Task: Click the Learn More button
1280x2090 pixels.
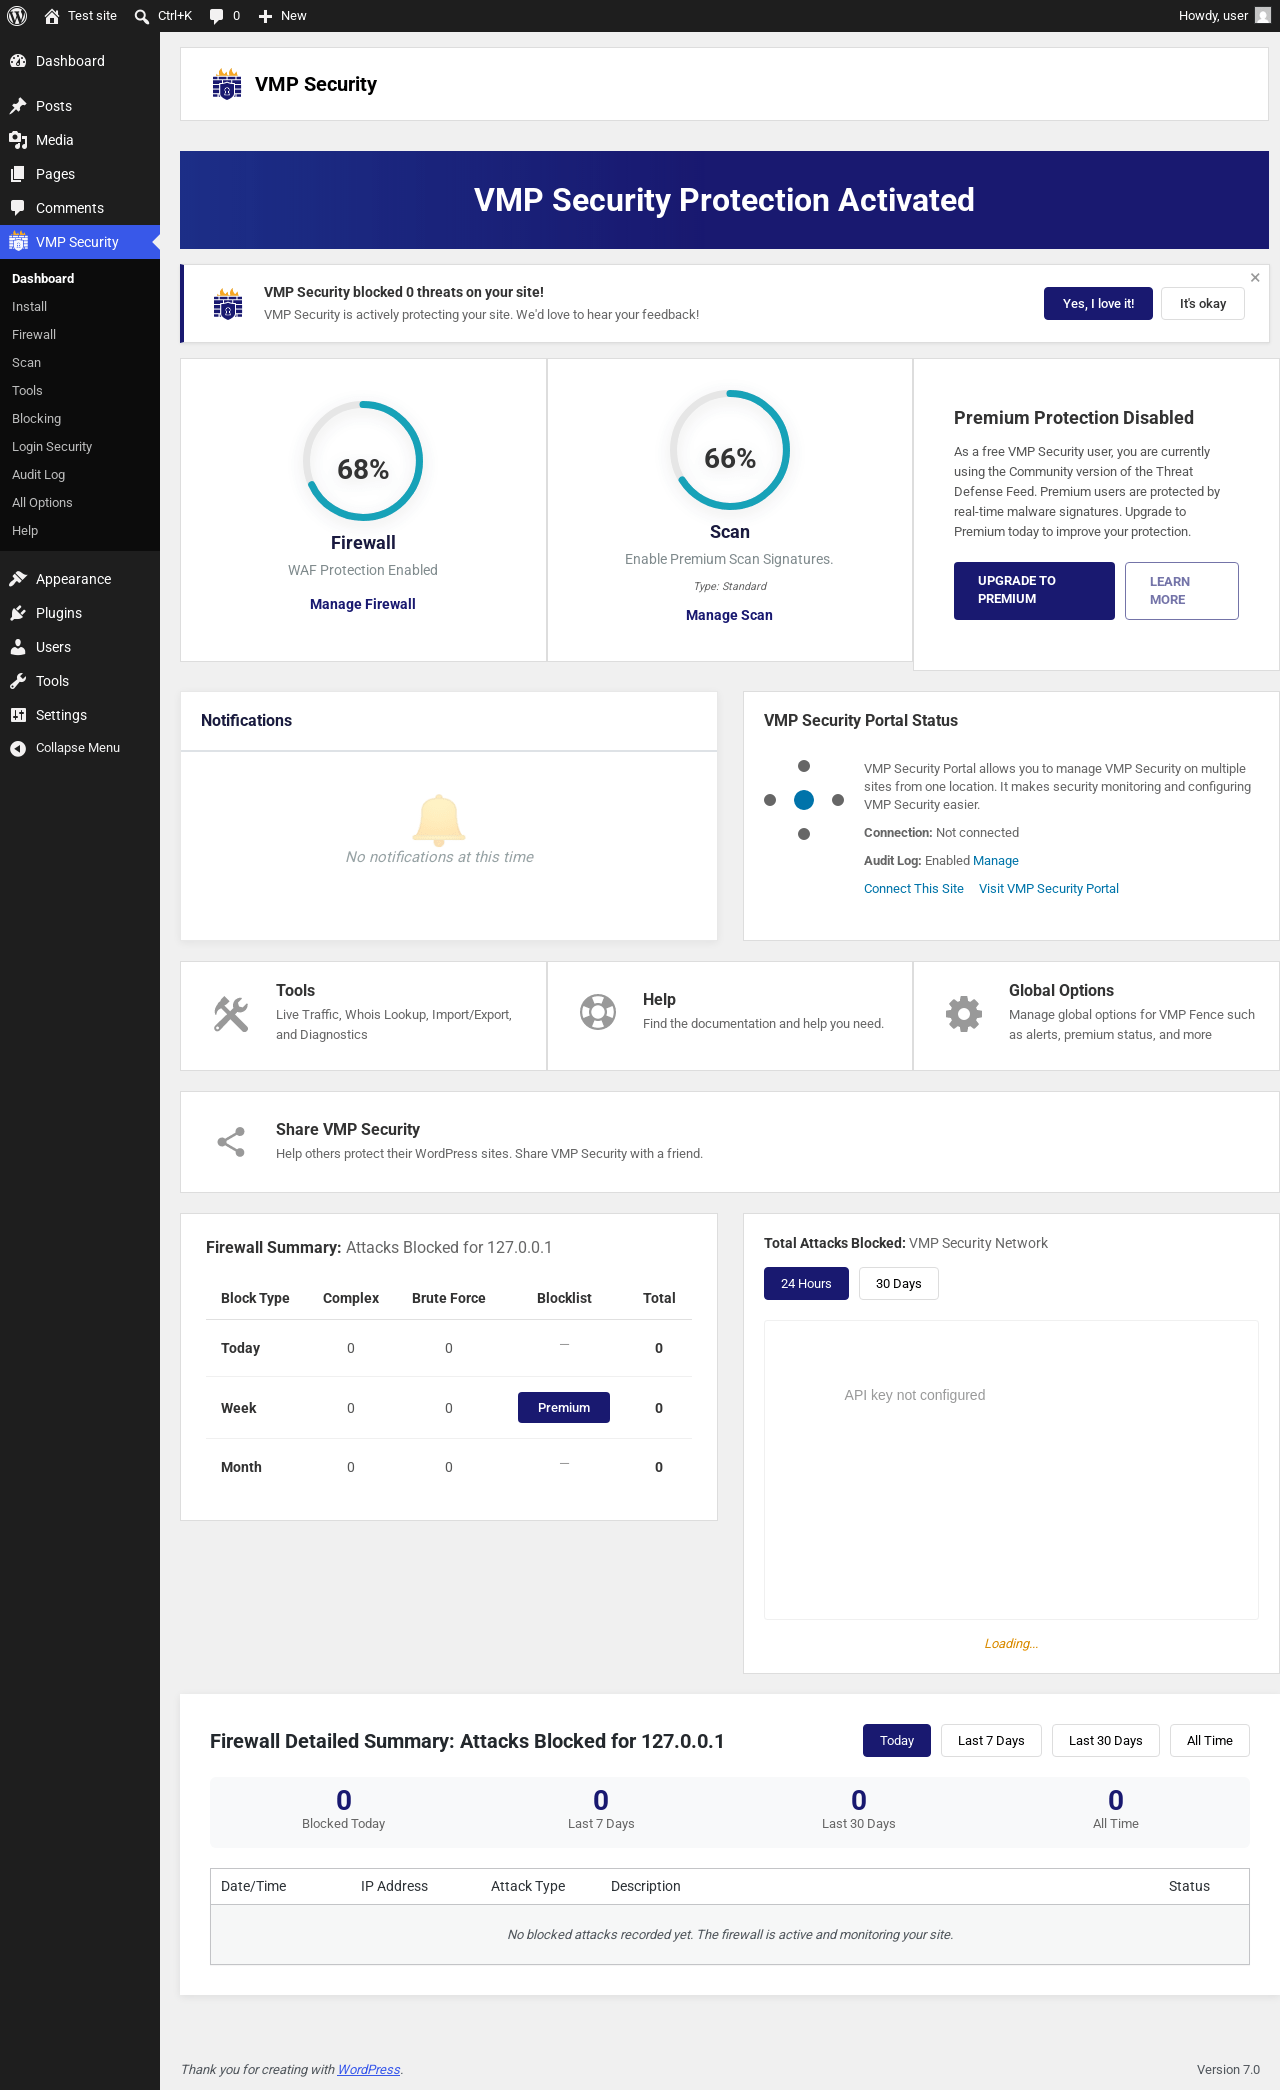Action: [1182, 591]
